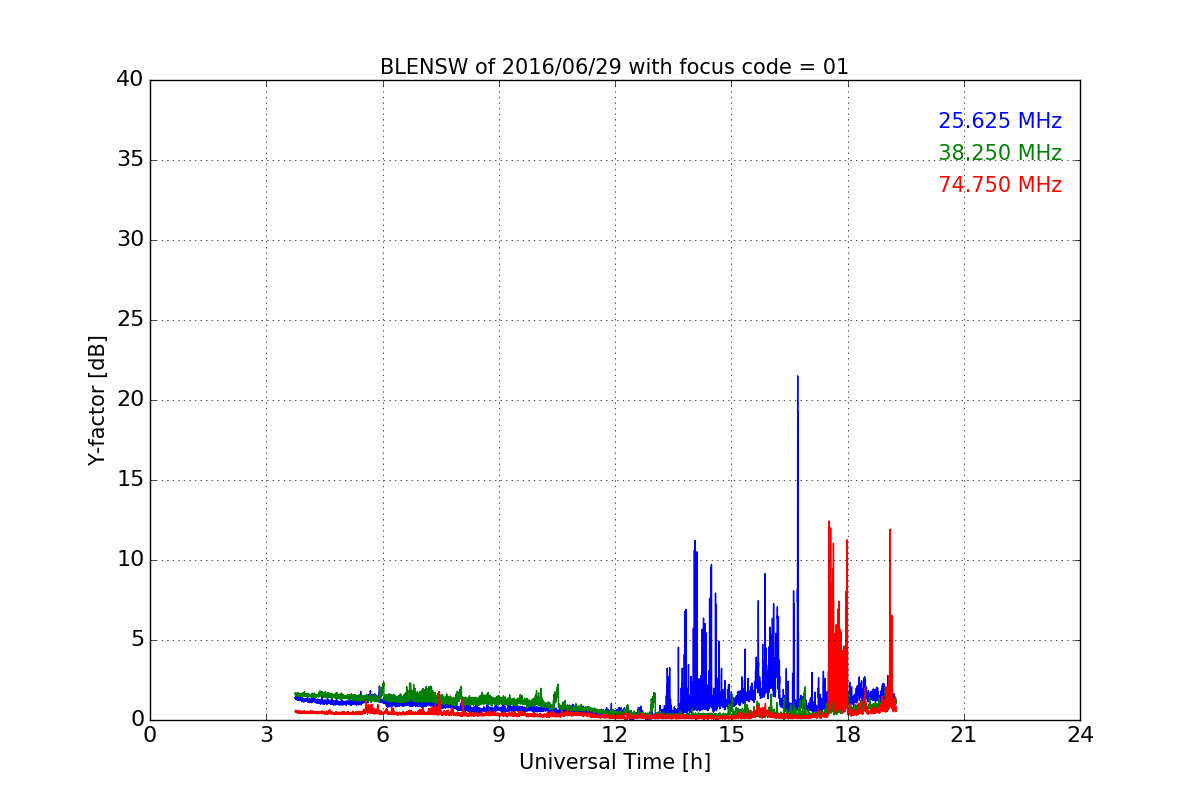
Task: Click the x-axis tick label 12
Action: [615, 735]
